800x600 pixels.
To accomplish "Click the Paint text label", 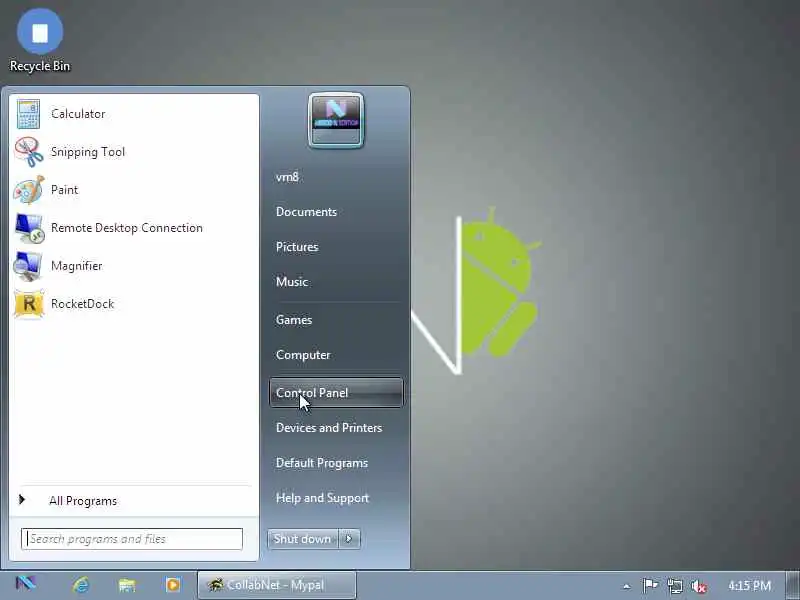I will (x=64, y=190).
